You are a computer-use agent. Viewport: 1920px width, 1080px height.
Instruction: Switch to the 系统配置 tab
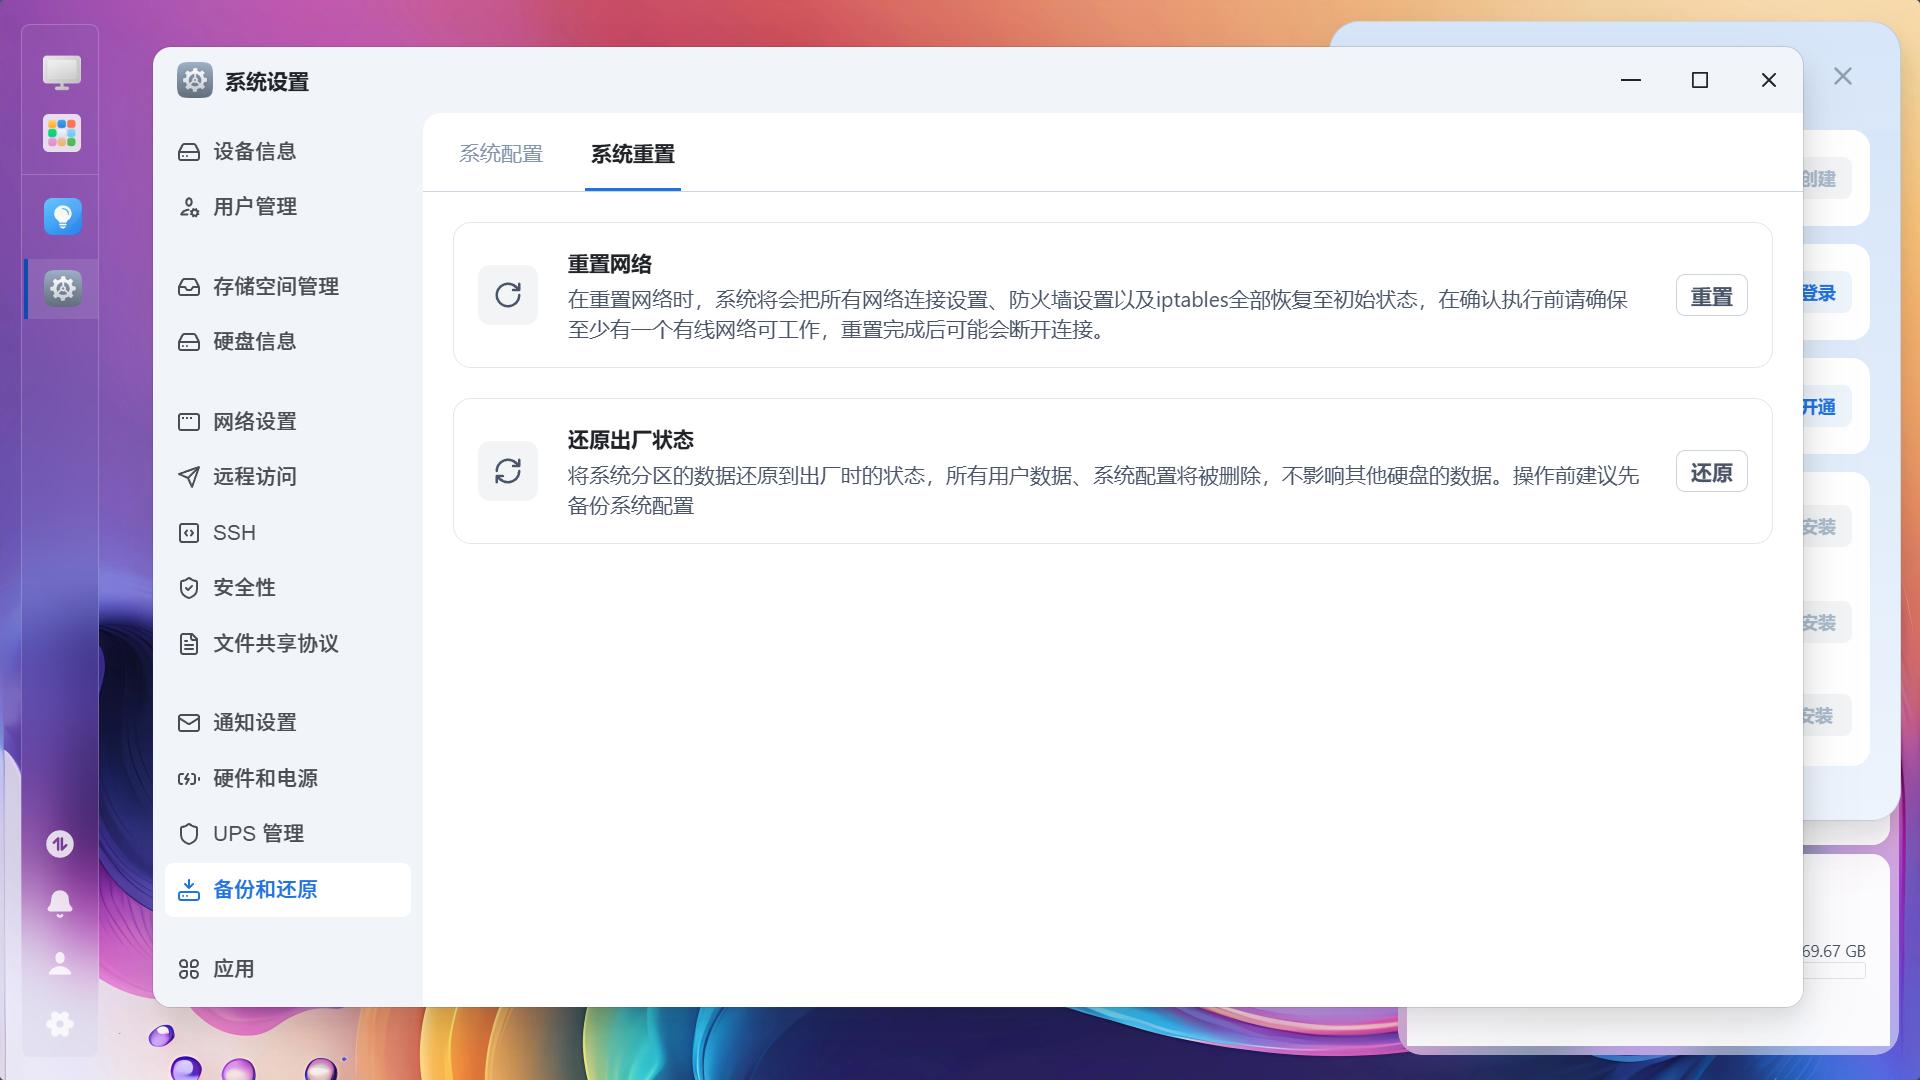point(501,154)
